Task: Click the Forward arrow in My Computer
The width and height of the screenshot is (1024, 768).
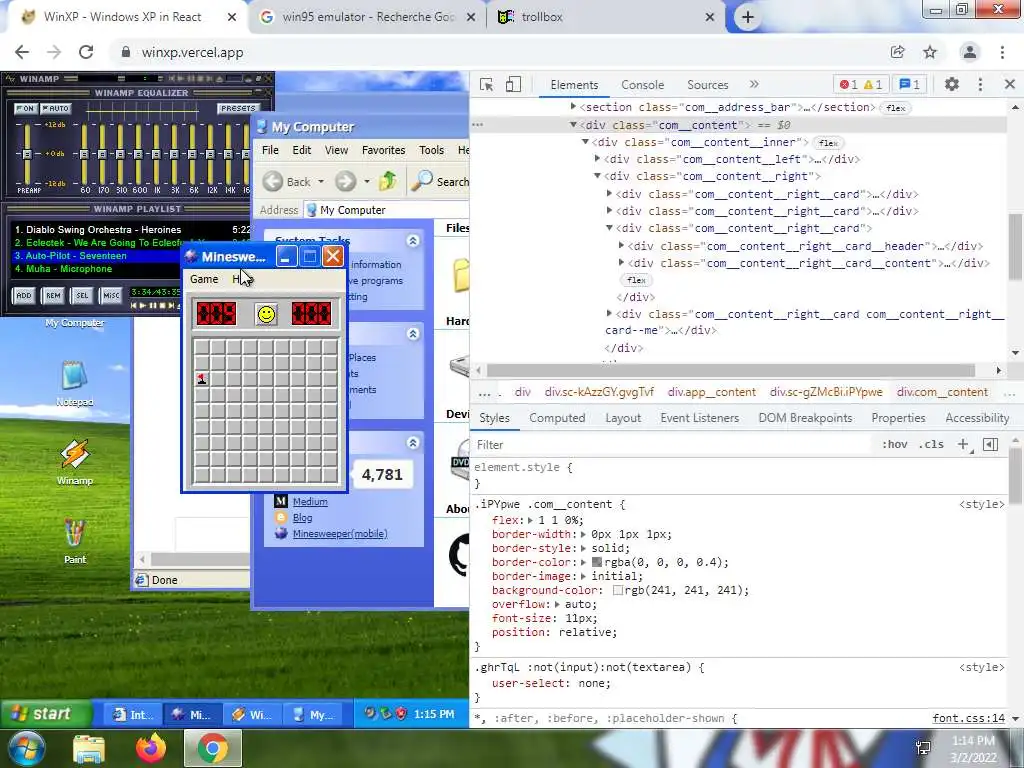Action: 345,182
